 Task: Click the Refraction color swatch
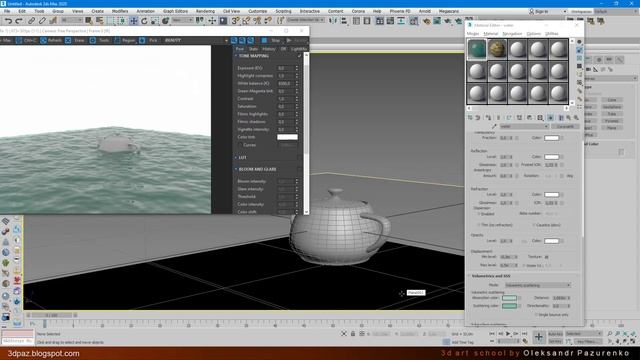pos(551,195)
